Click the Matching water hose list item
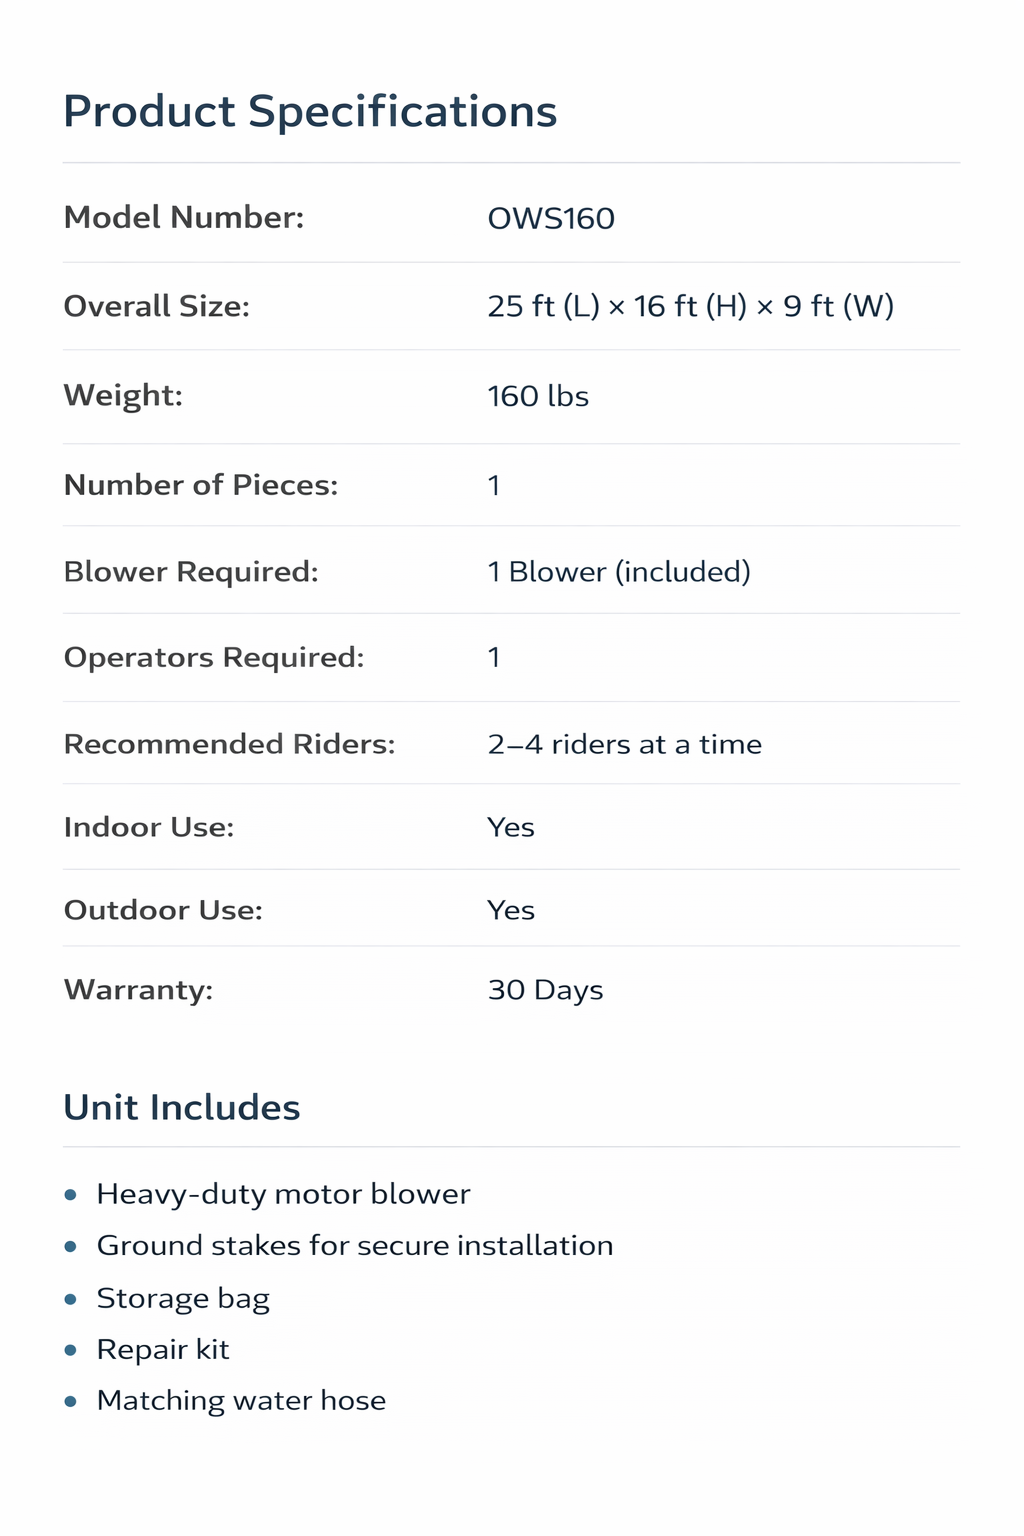1024x1536 pixels. [x=241, y=1400]
